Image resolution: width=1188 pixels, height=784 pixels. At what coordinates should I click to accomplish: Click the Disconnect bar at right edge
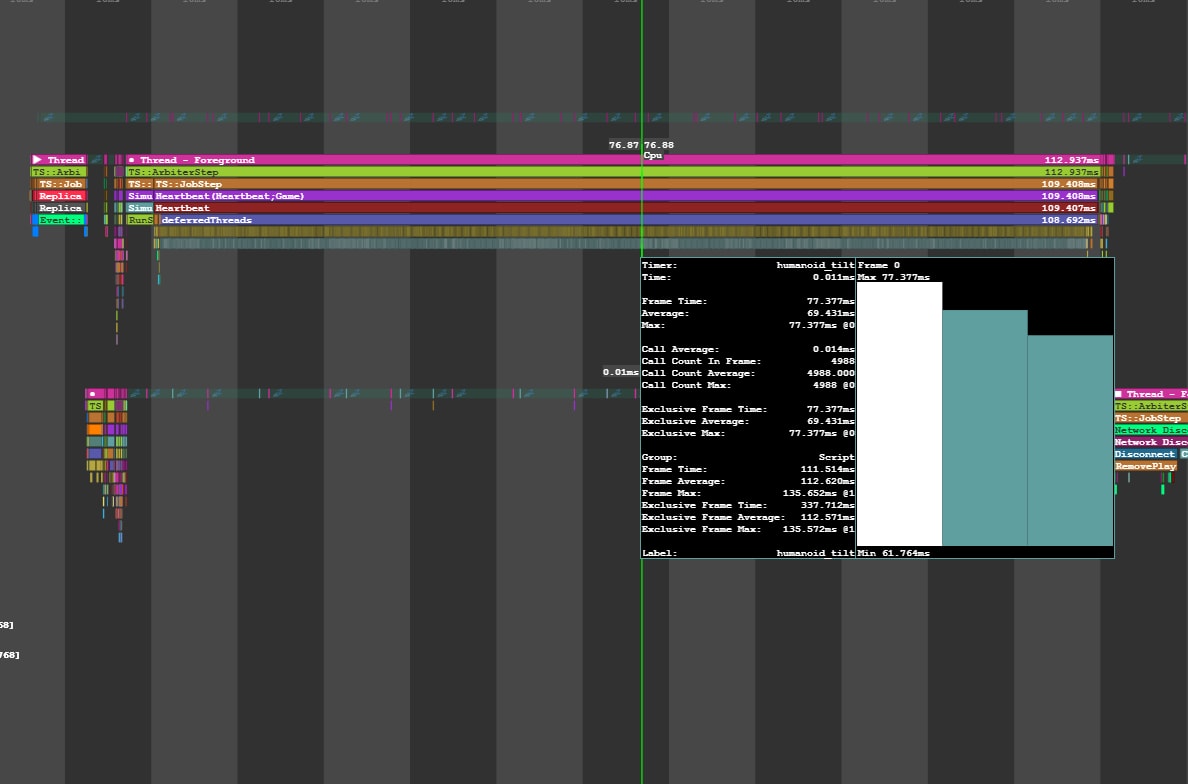[x=1146, y=454]
